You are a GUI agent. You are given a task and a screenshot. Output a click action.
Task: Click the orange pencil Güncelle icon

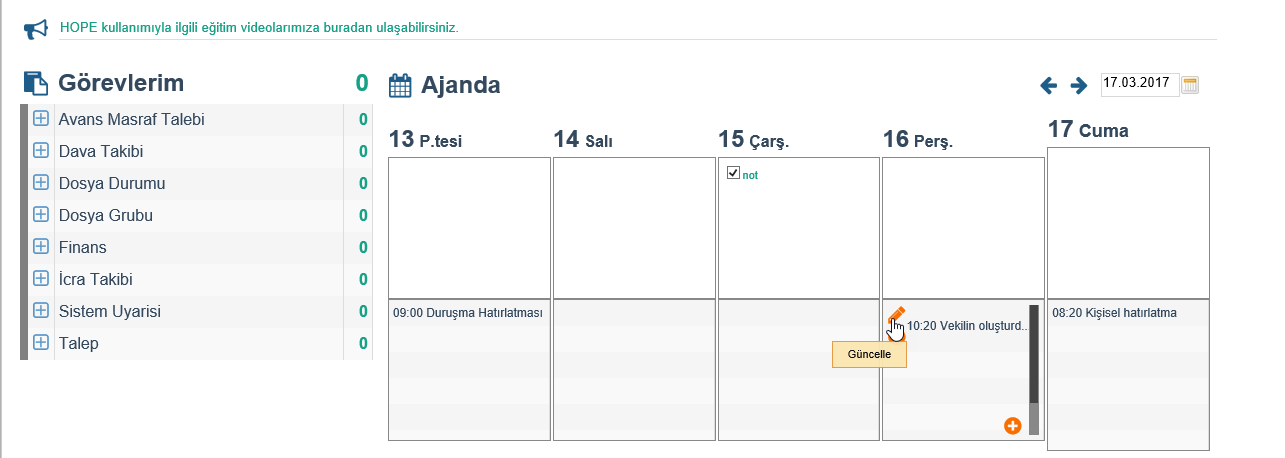(896, 316)
